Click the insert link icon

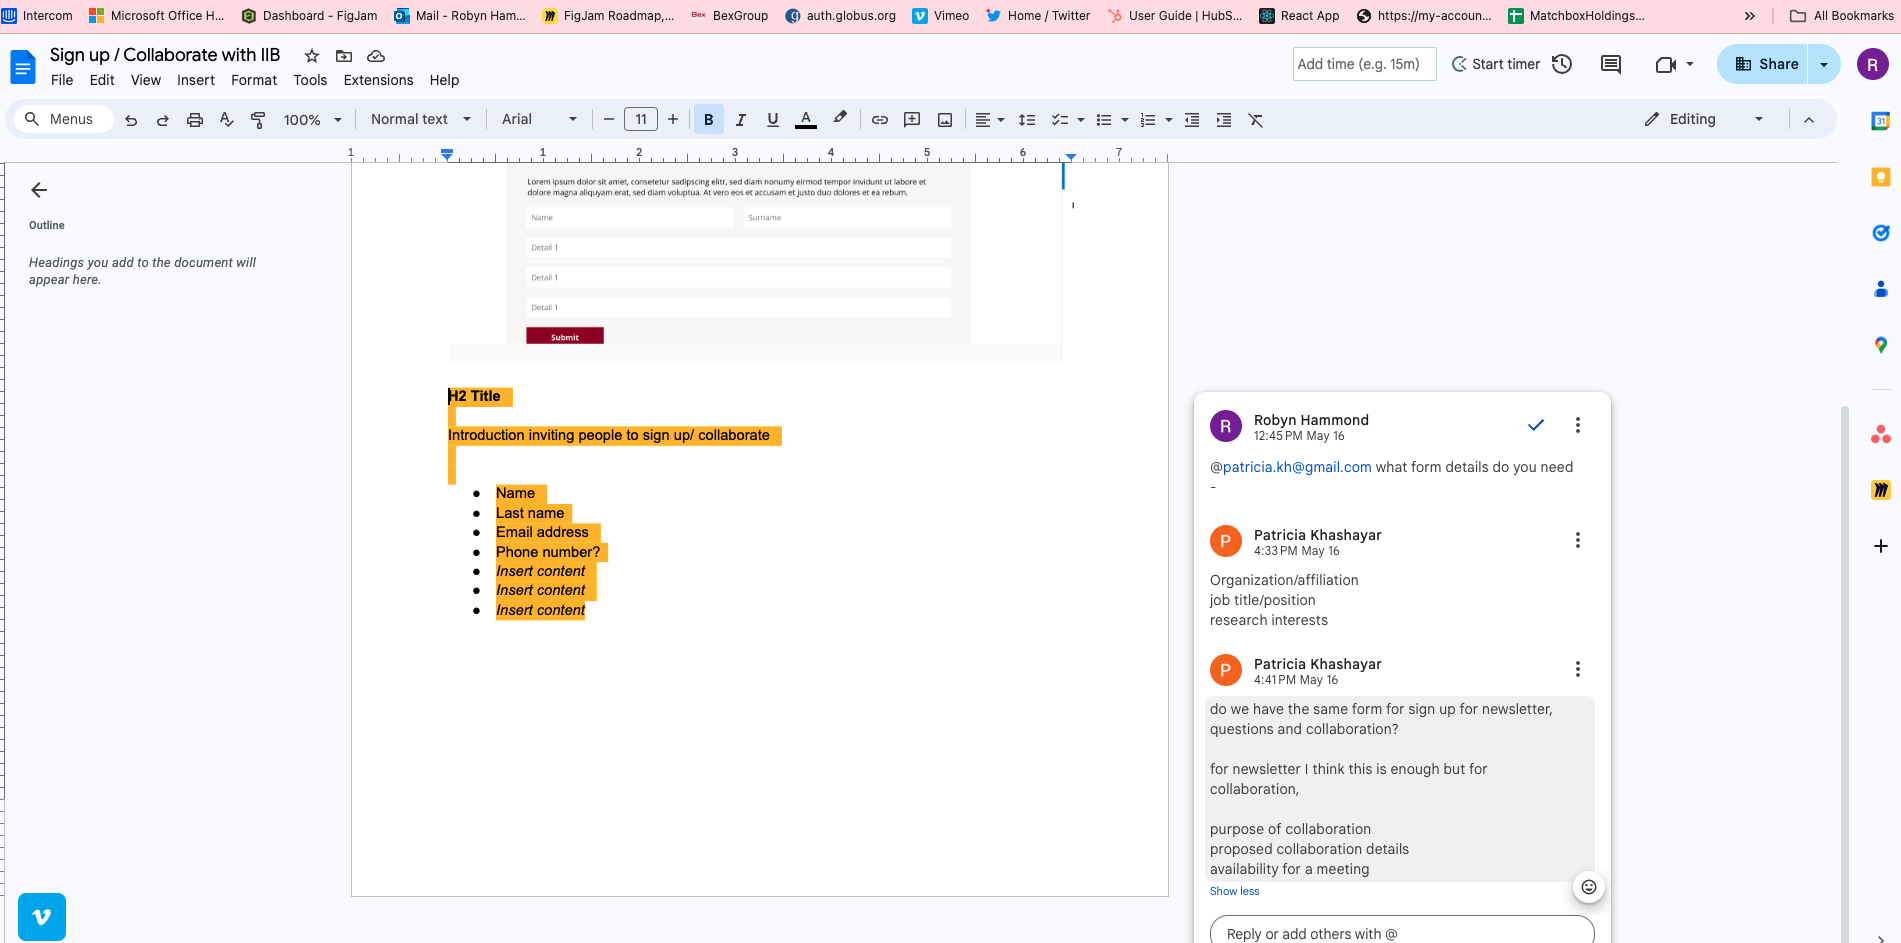[x=880, y=120]
